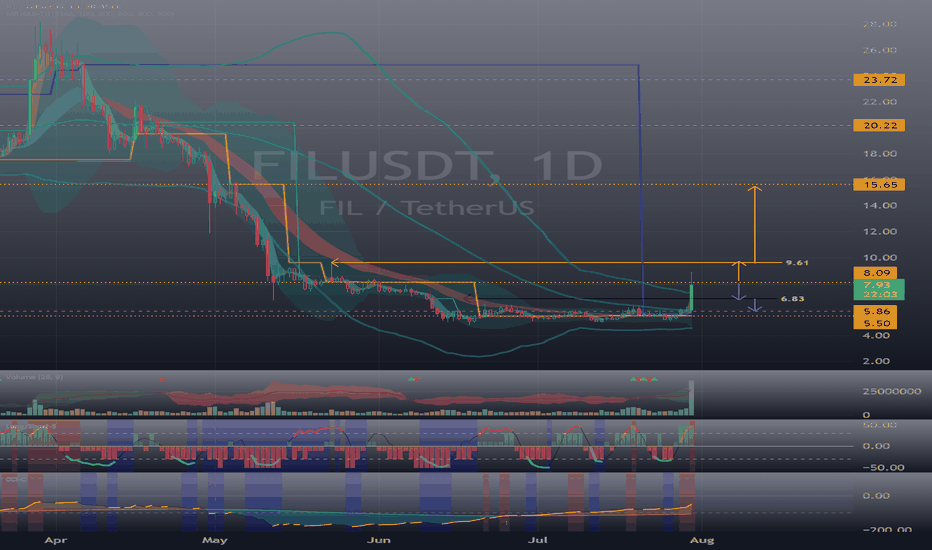The width and height of the screenshot is (932, 550).
Task: Click the 14.00 tick on the price axis
Action: pos(880,205)
